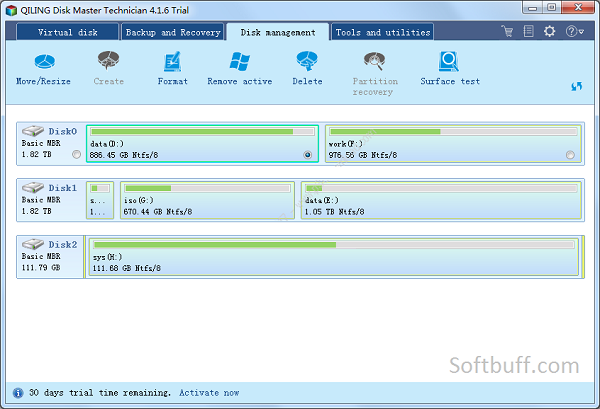Select the iso (G:) partition block
The width and height of the screenshot is (600, 409).
click(207, 200)
